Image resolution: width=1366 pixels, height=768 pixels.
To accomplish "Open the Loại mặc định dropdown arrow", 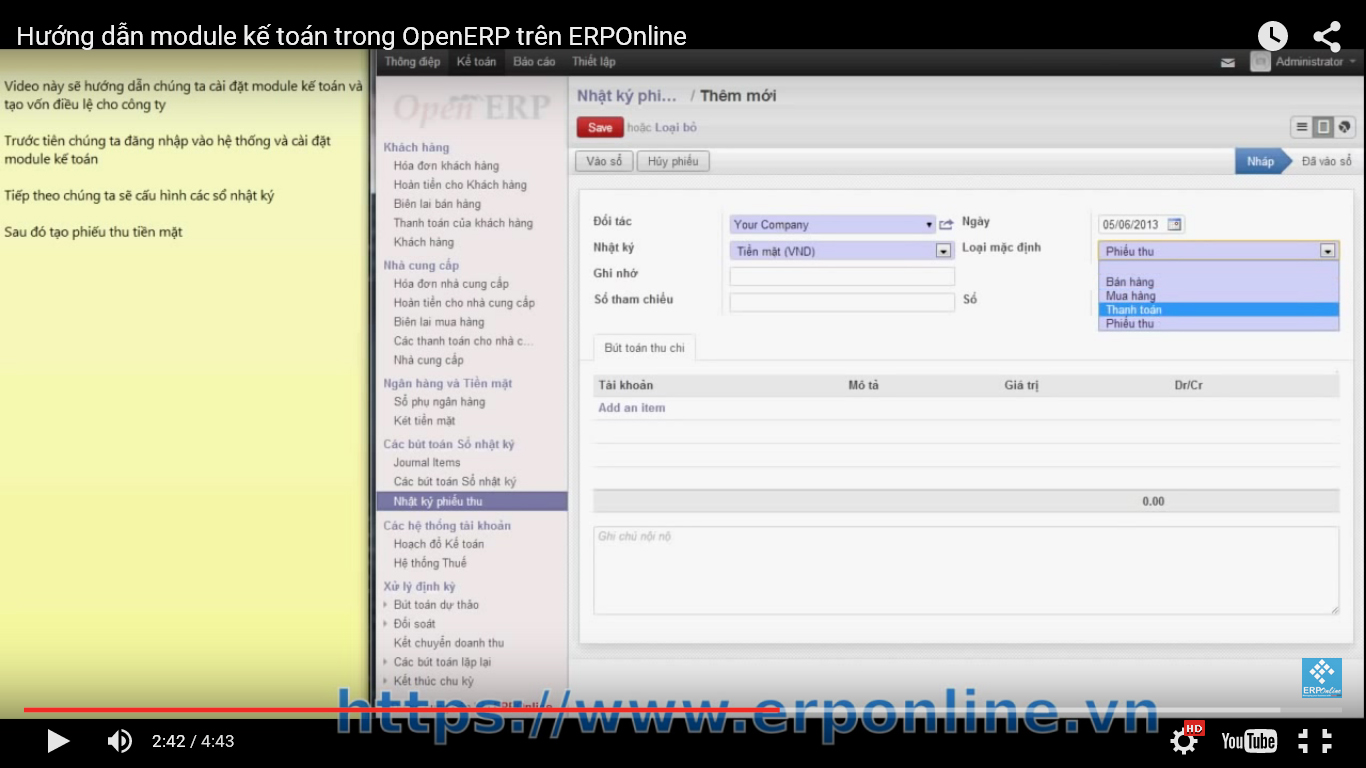I will pyautogui.click(x=1328, y=251).
